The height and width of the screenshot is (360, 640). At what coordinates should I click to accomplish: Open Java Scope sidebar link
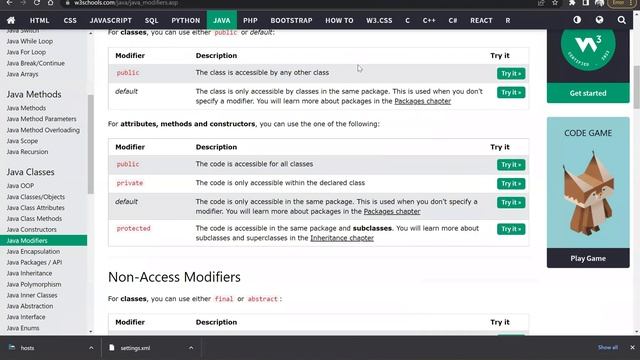coord(22,141)
